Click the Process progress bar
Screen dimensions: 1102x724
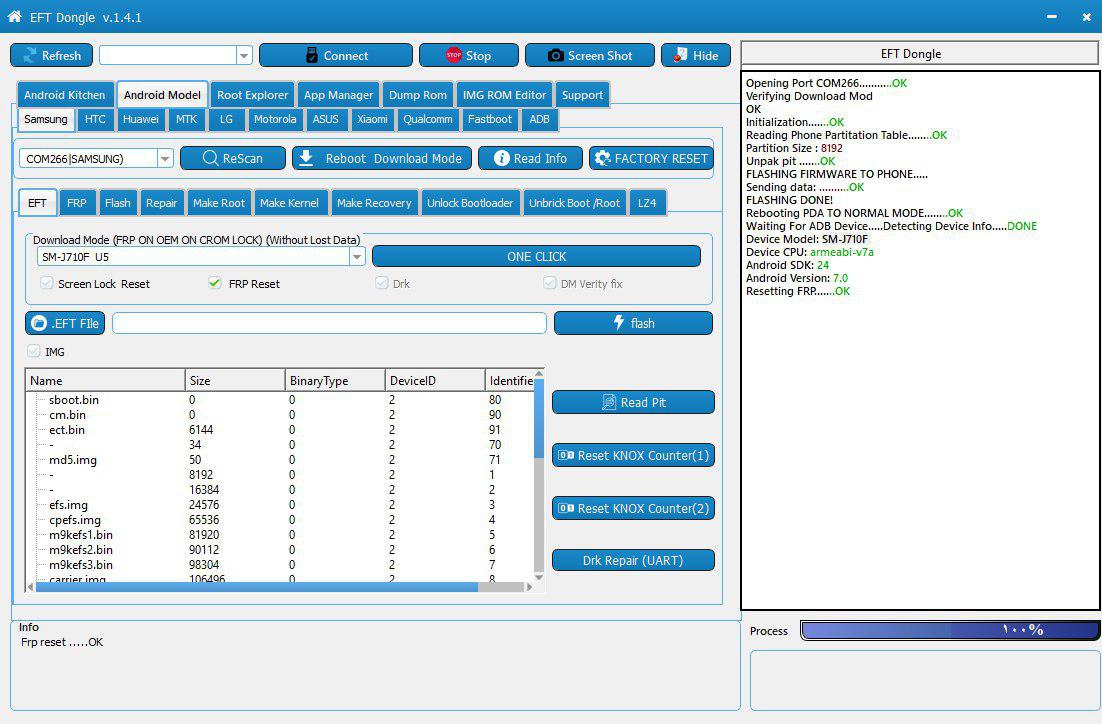[949, 630]
